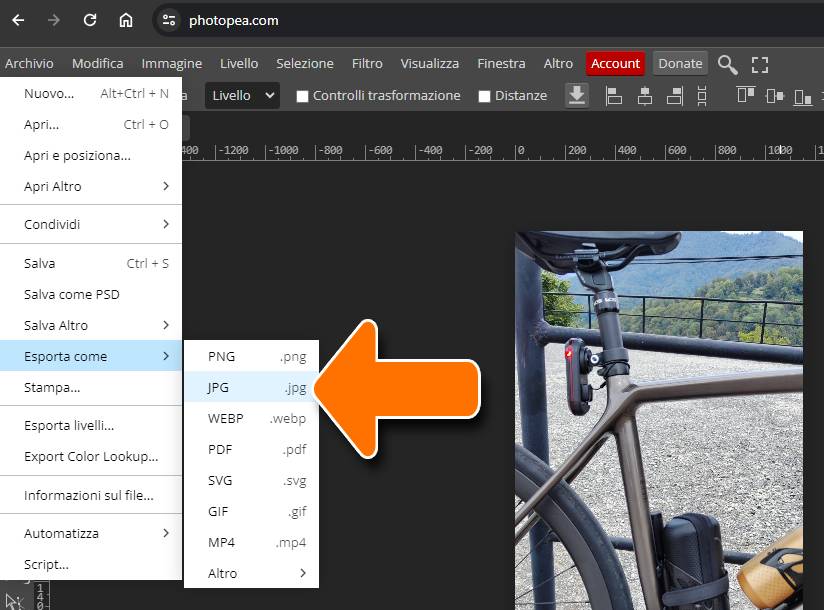The image size is (824, 610).
Task: Open the Immagine menu
Action: point(171,64)
